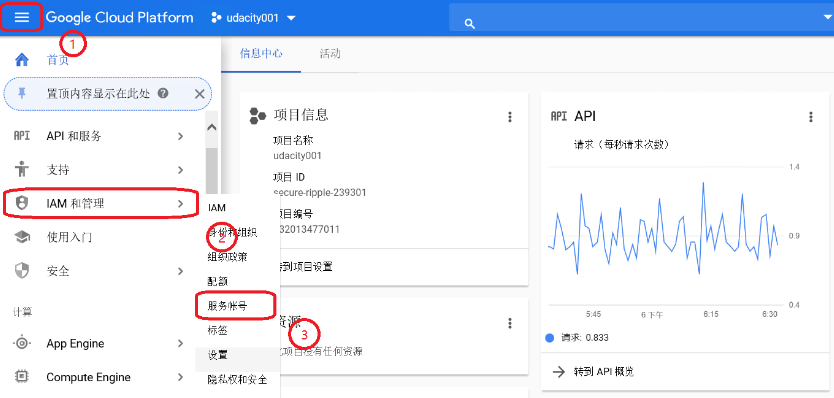Click the Google Cloud Platform logo text
Image resolution: width=834 pixels, height=398 pixels.
coord(120,18)
